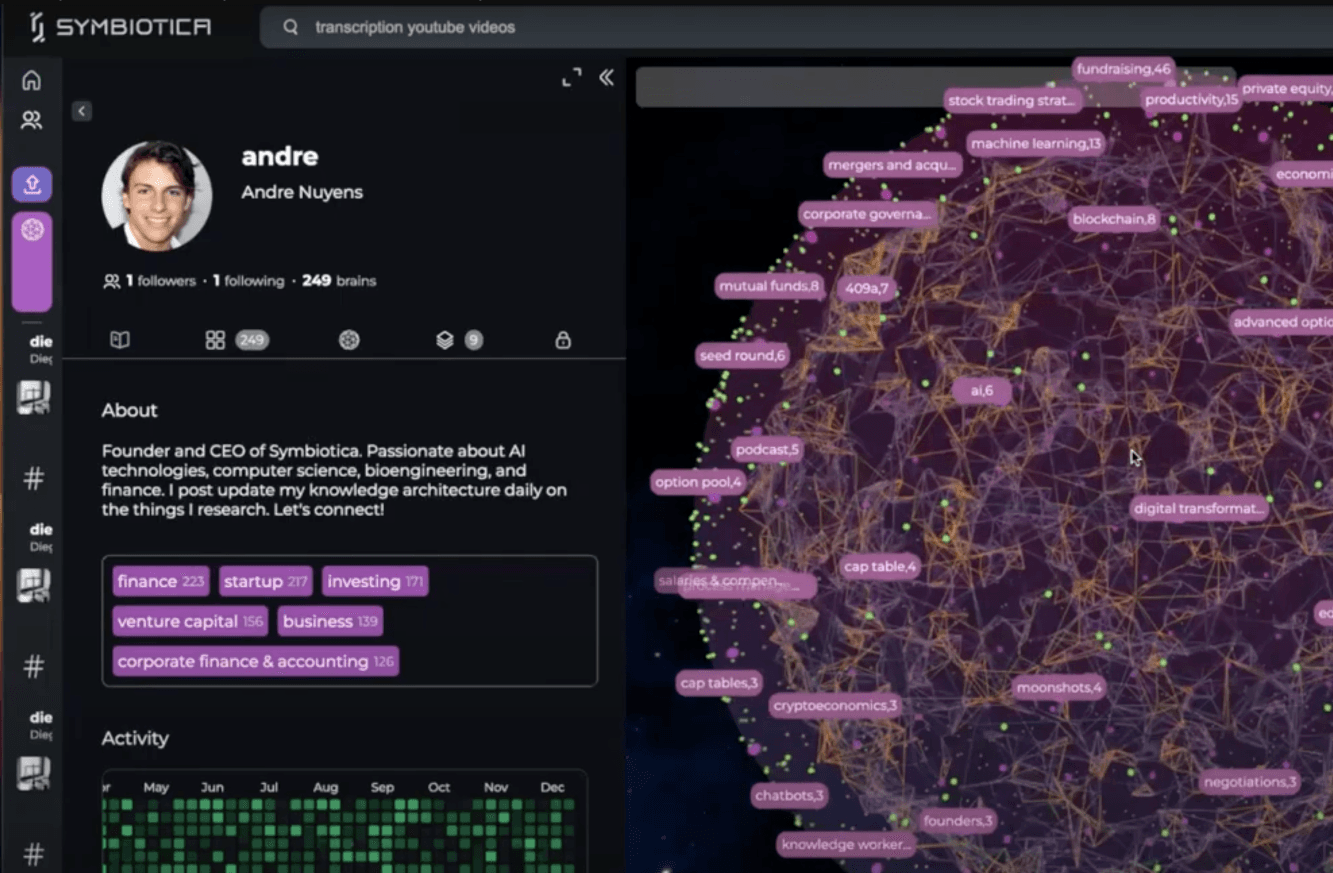Click the option pool,4 graph label
Screen dimensions: 1333x873
pyautogui.click(x=698, y=482)
